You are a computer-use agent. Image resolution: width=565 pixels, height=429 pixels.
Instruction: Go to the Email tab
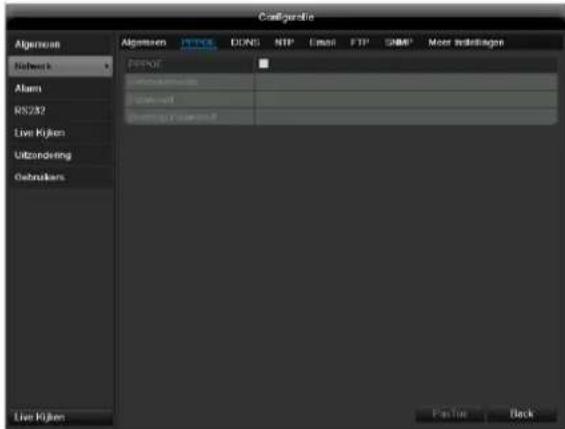tap(322, 43)
